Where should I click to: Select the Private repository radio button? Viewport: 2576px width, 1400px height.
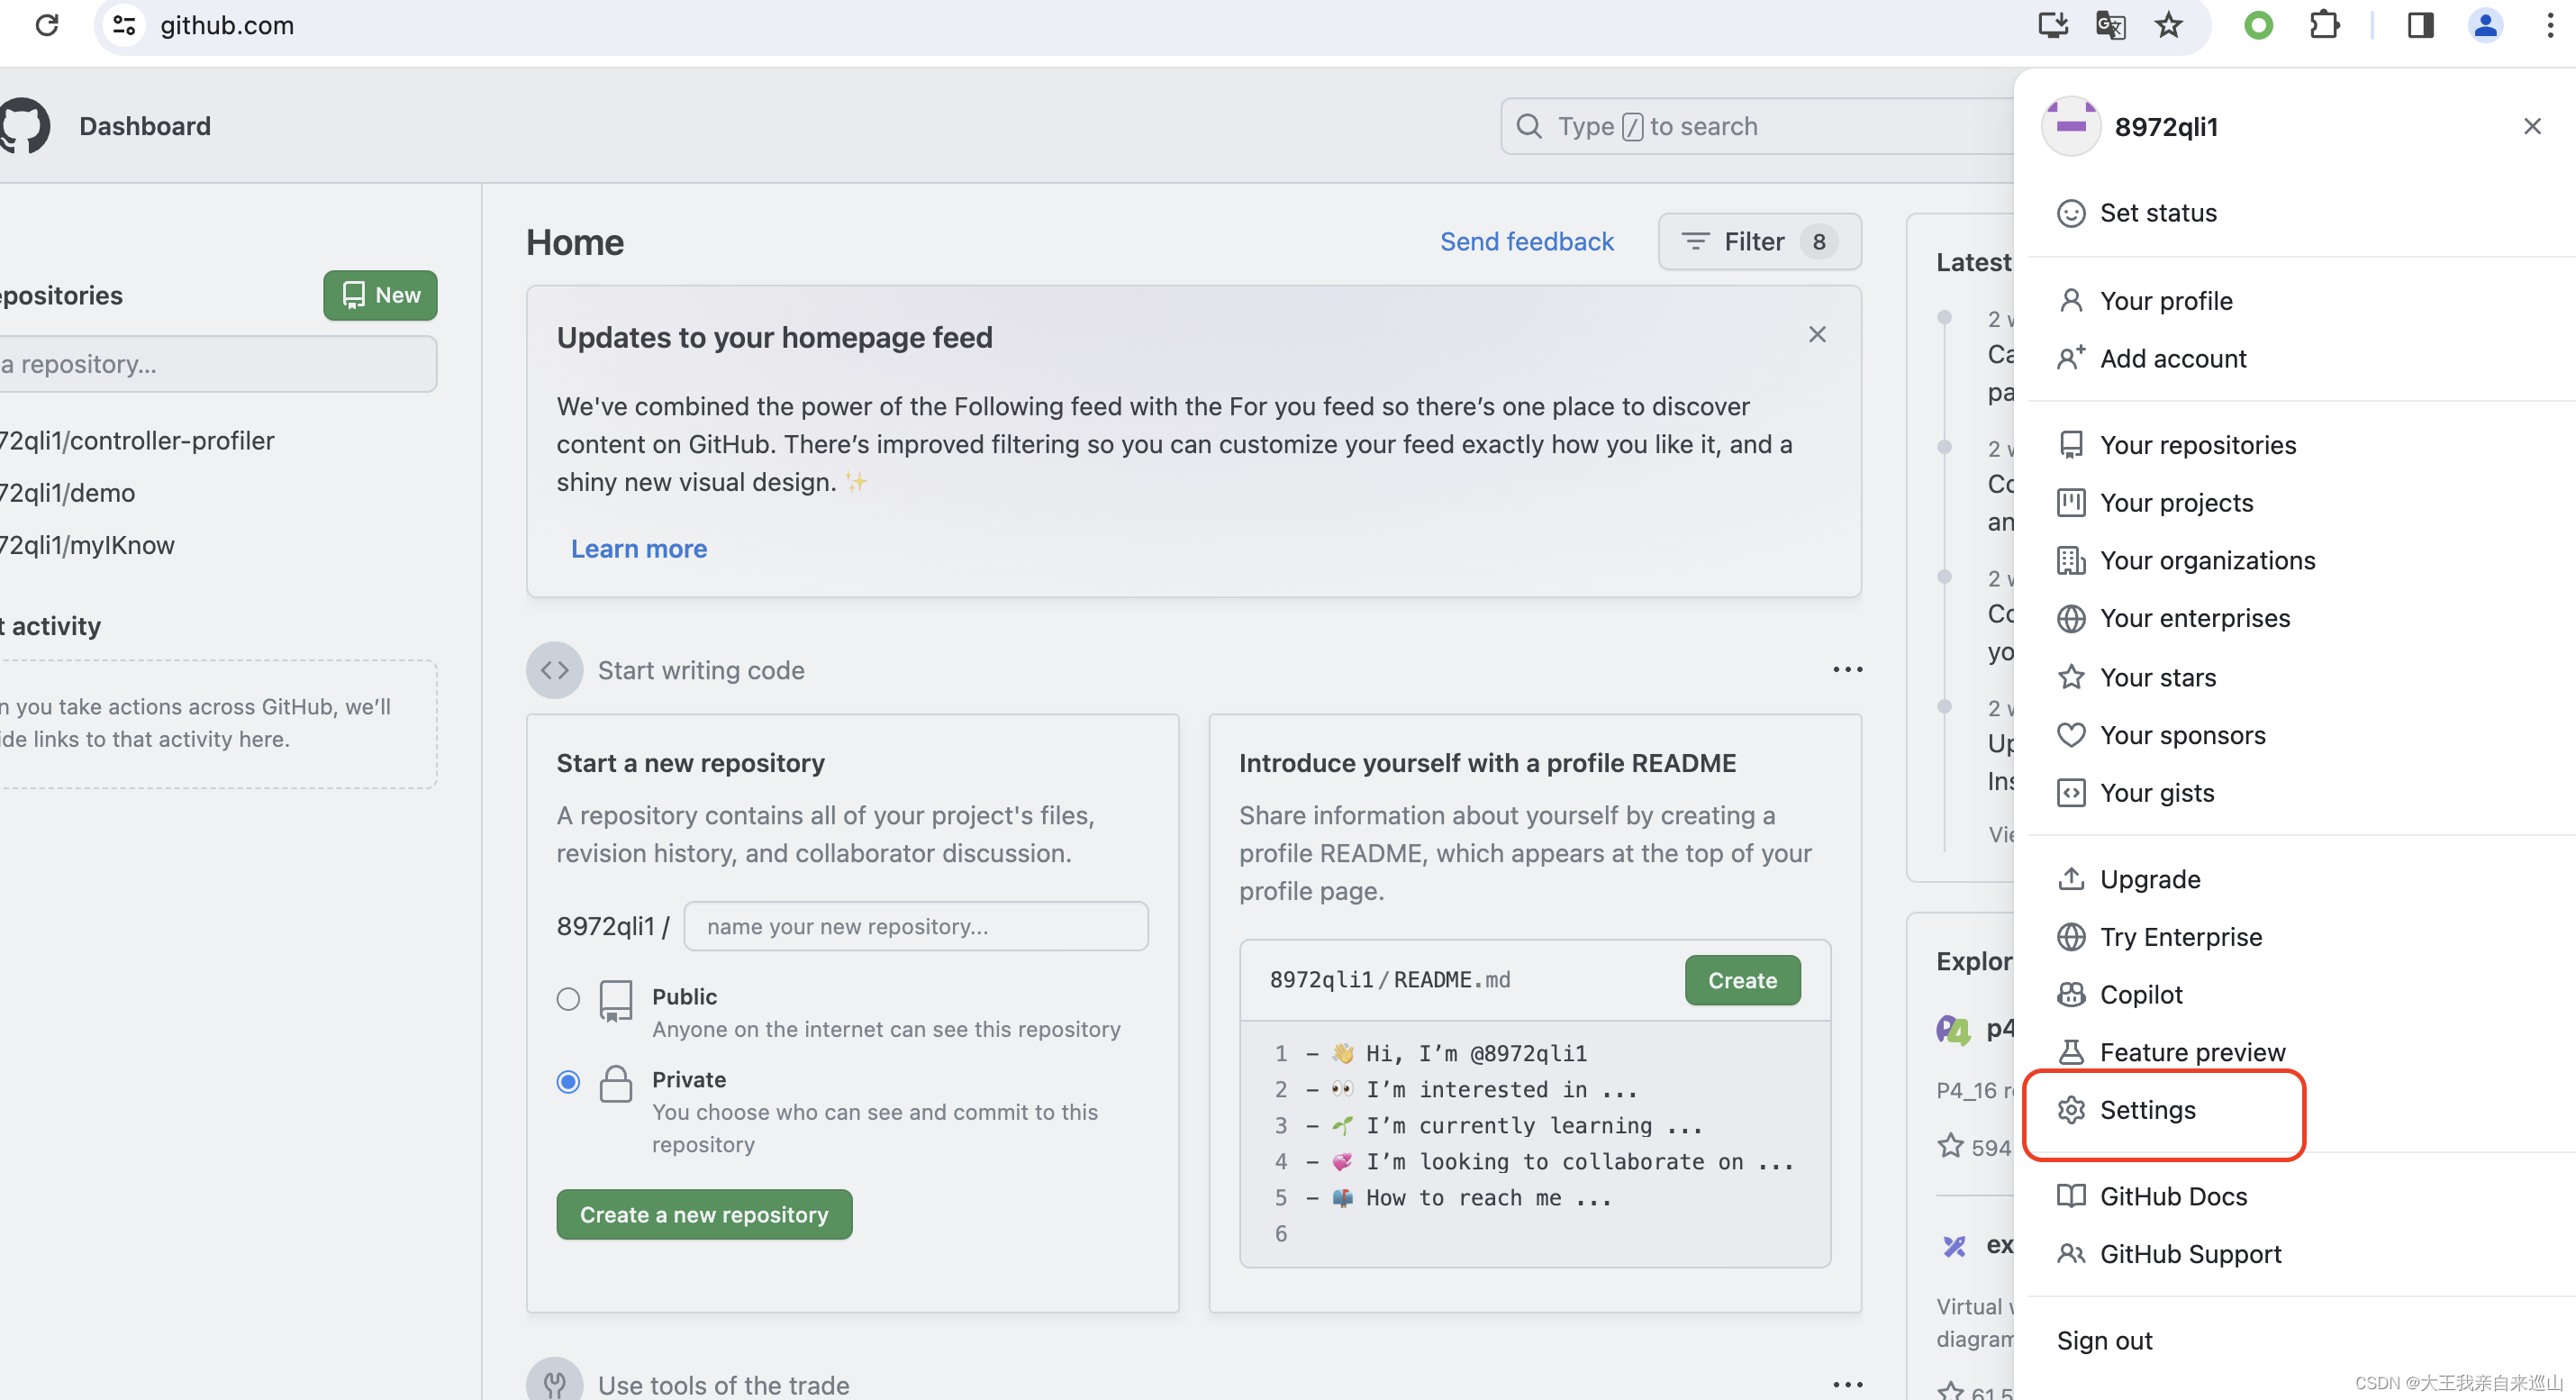568,1081
